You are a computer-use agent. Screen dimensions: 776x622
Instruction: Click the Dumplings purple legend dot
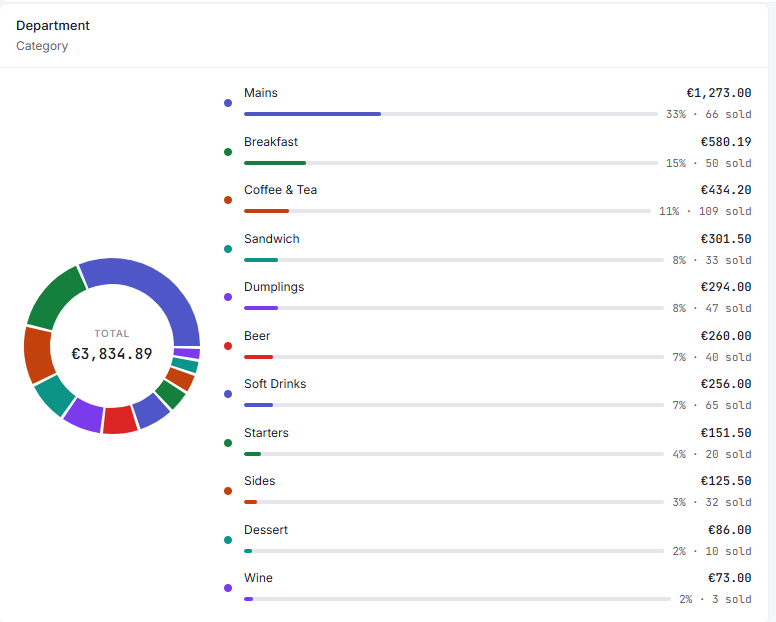228,297
